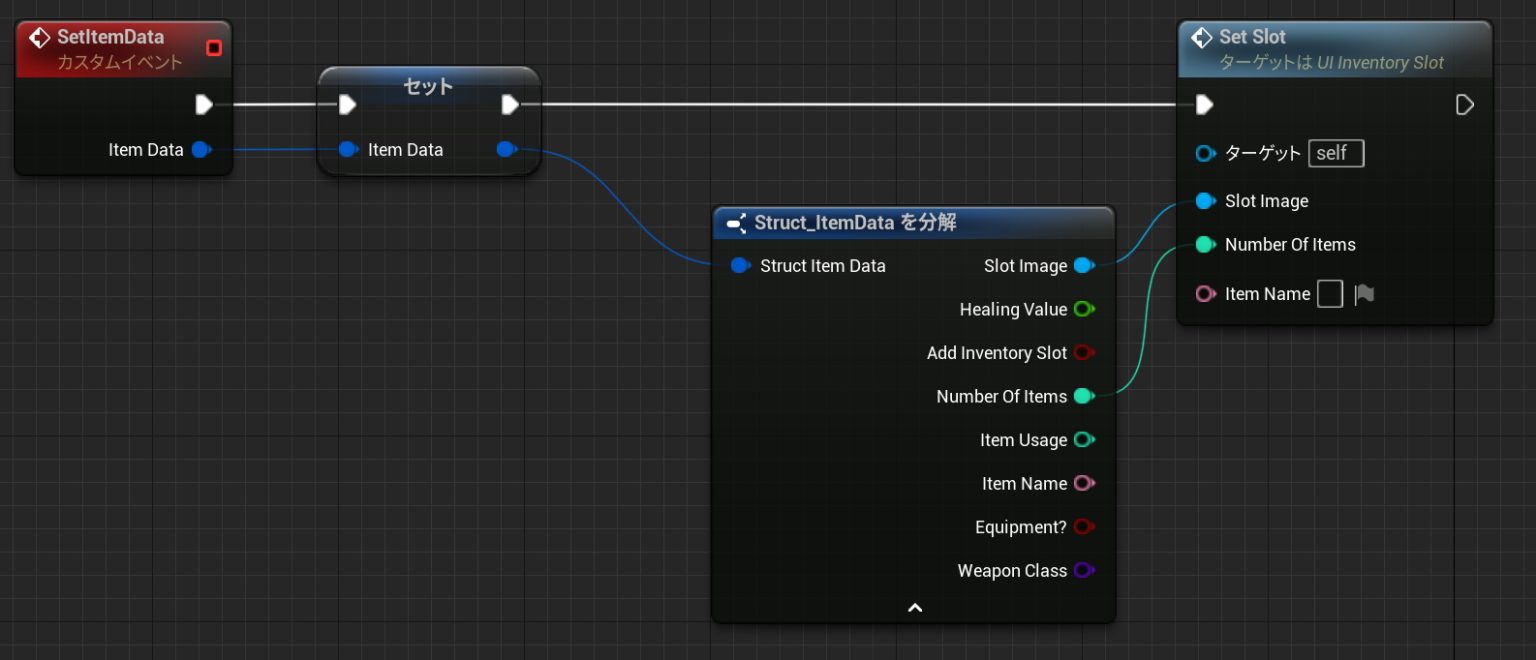Click the flag icon beside Item Name

(x=1364, y=294)
